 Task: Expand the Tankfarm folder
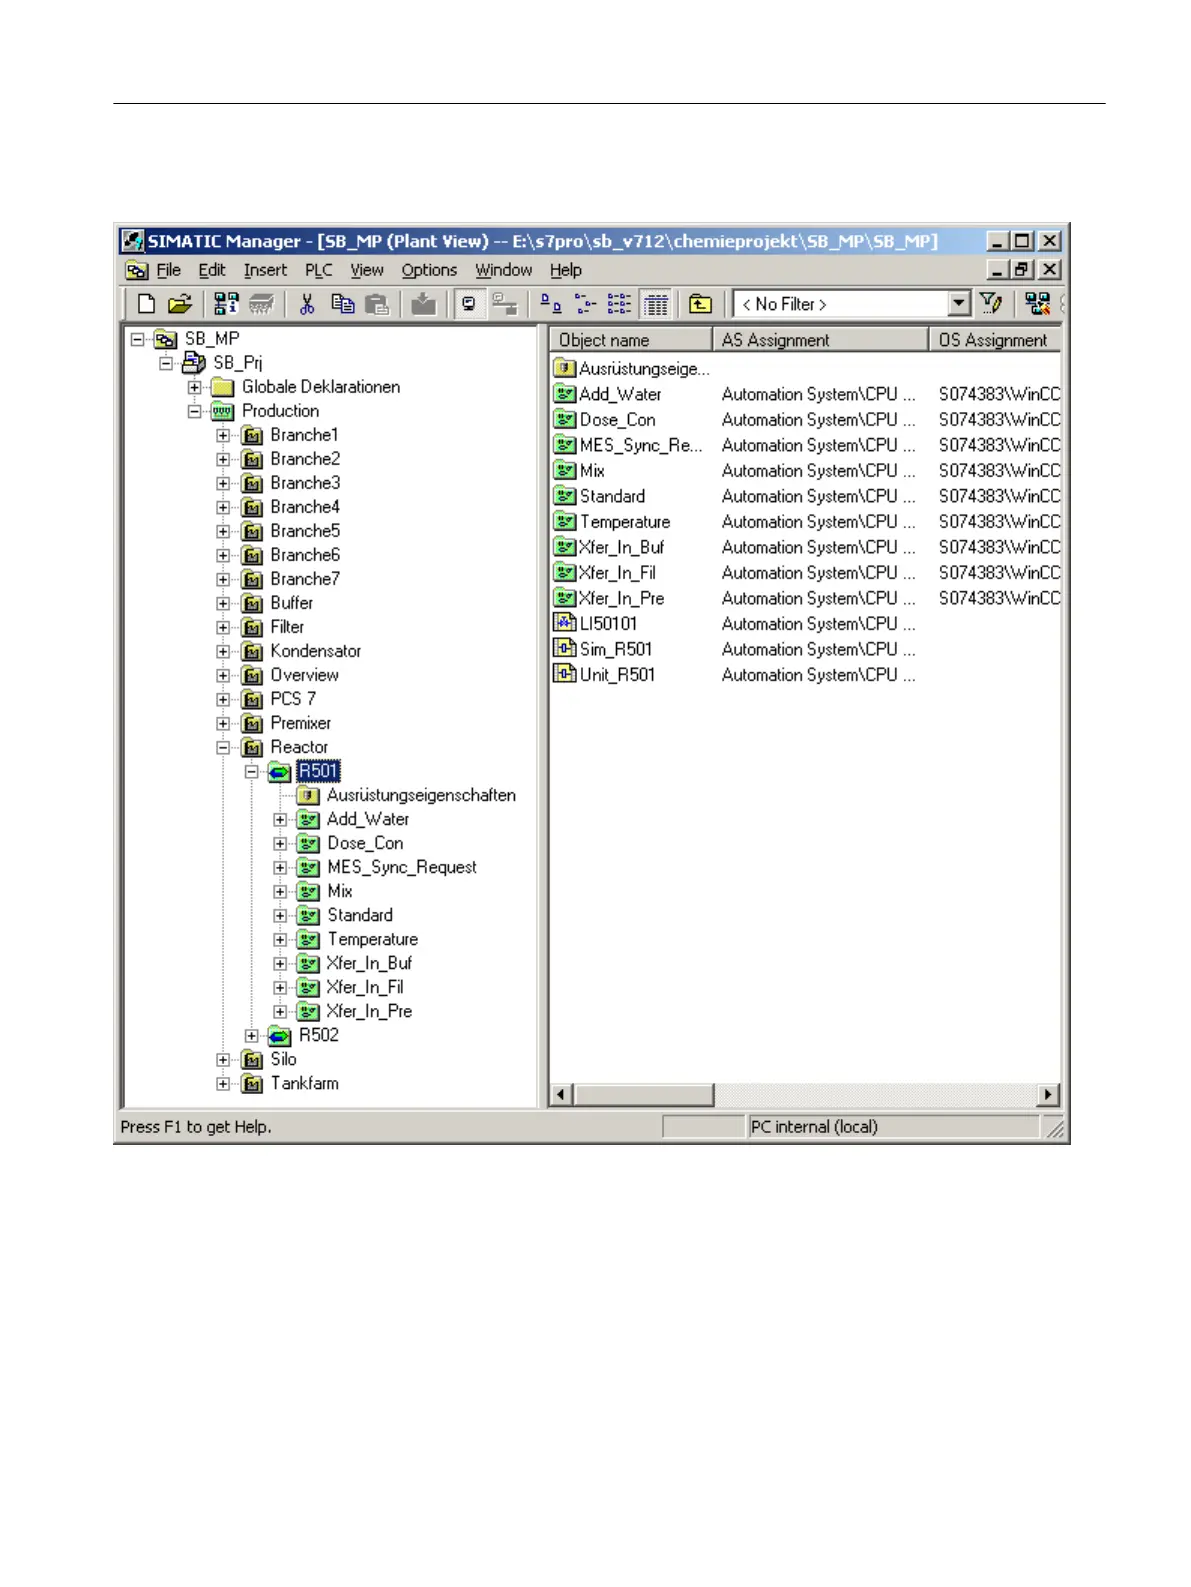[x=223, y=1083]
